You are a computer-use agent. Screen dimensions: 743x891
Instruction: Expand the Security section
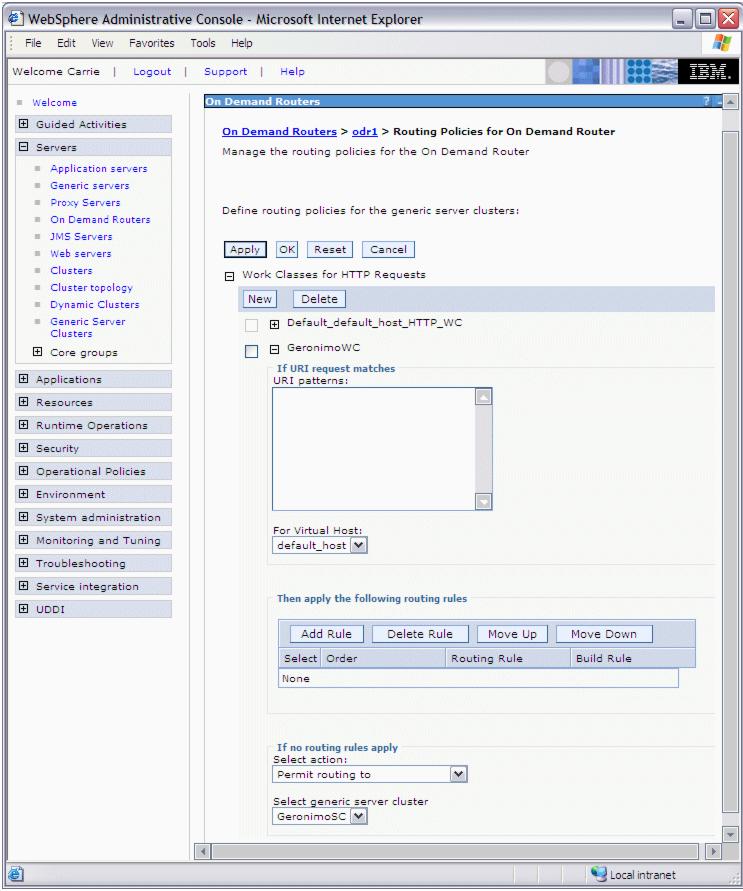coord(23,448)
